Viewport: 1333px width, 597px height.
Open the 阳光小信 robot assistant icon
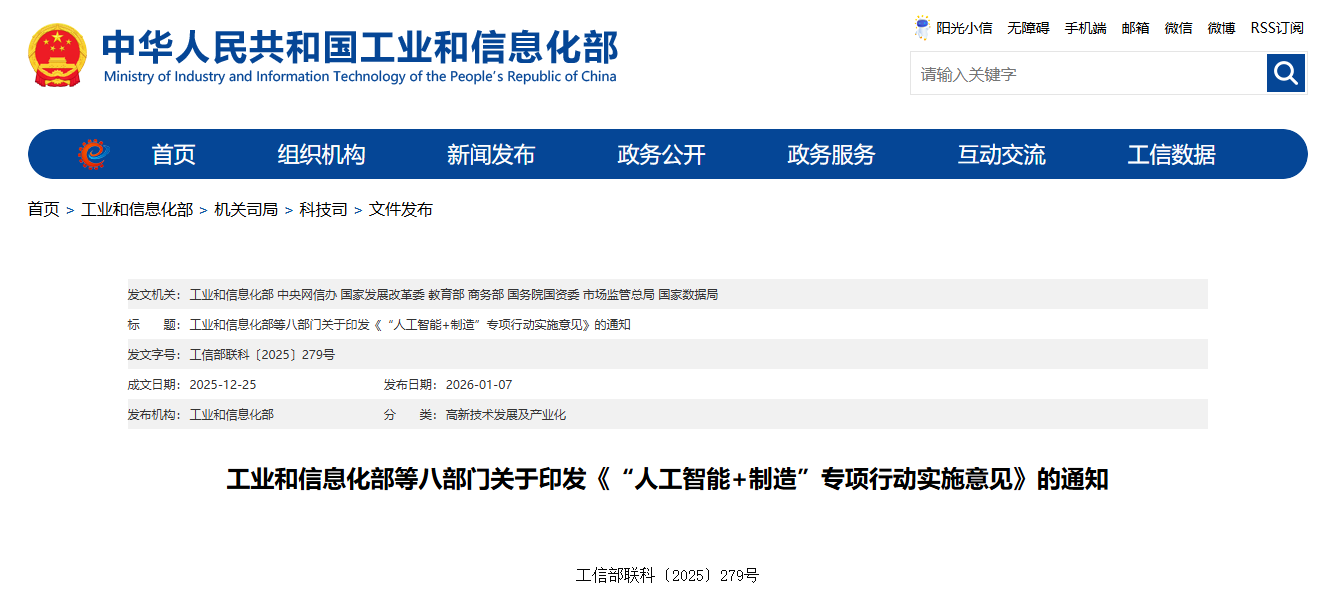coord(921,27)
